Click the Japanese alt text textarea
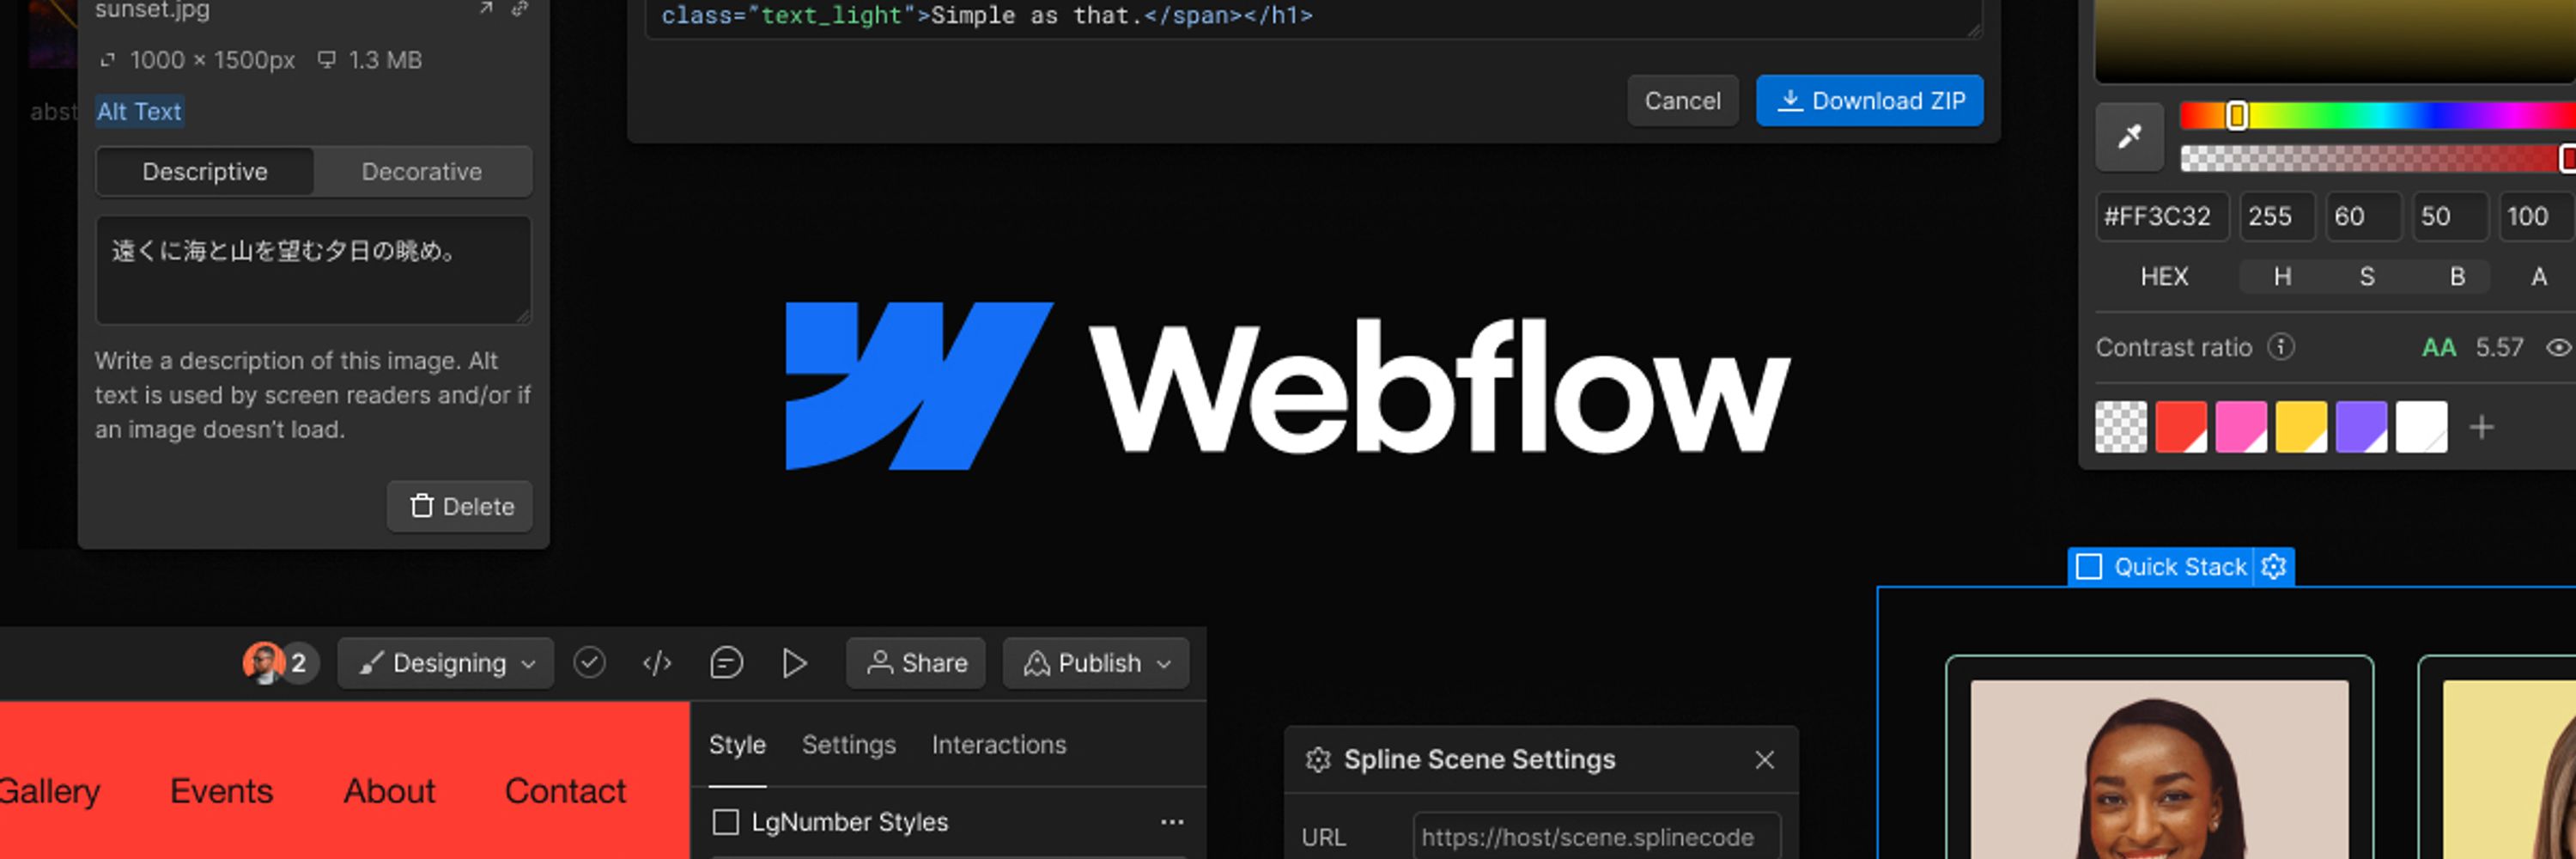Viewport: 2576px width, 859px height. 314,270
